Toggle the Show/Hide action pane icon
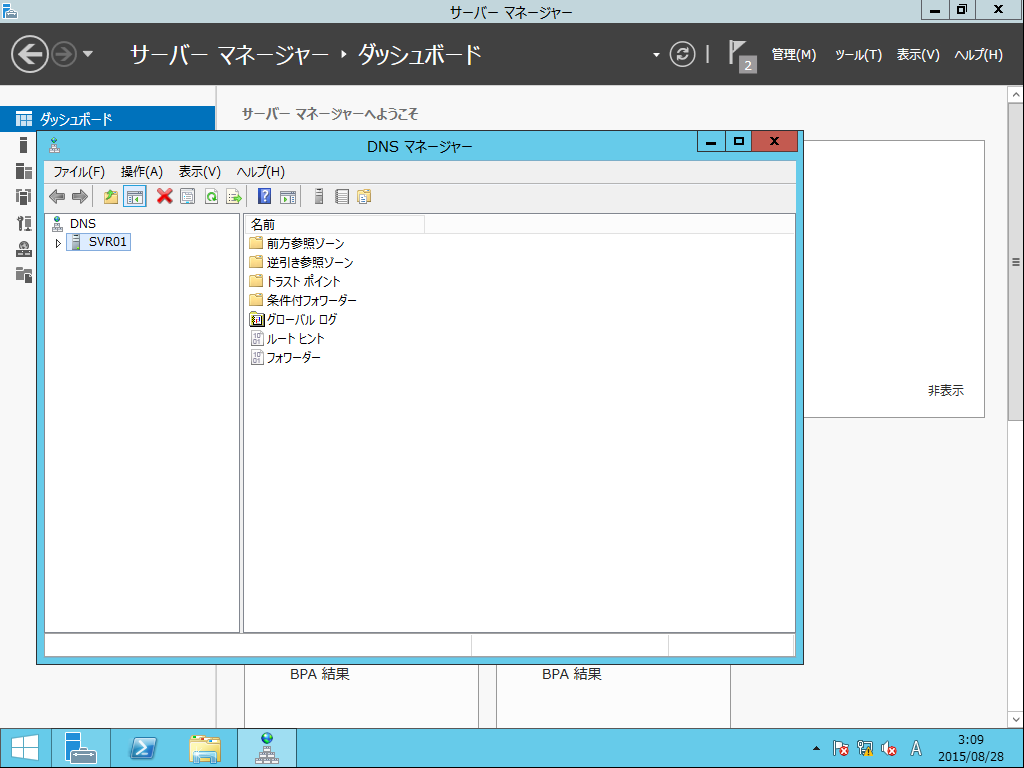This screenshot has width=1024, height=768. coord(288,196)
